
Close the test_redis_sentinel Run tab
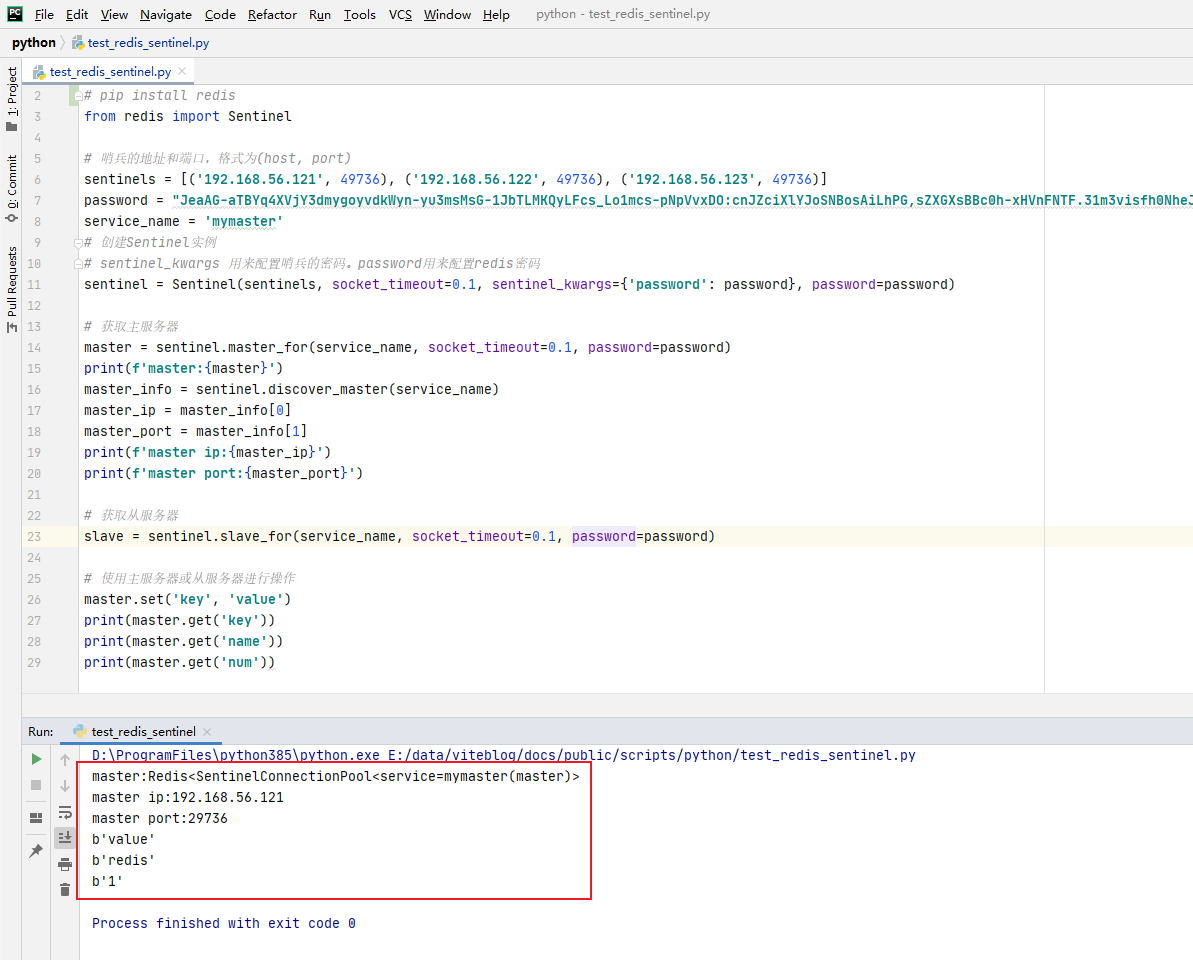(207, 732)
